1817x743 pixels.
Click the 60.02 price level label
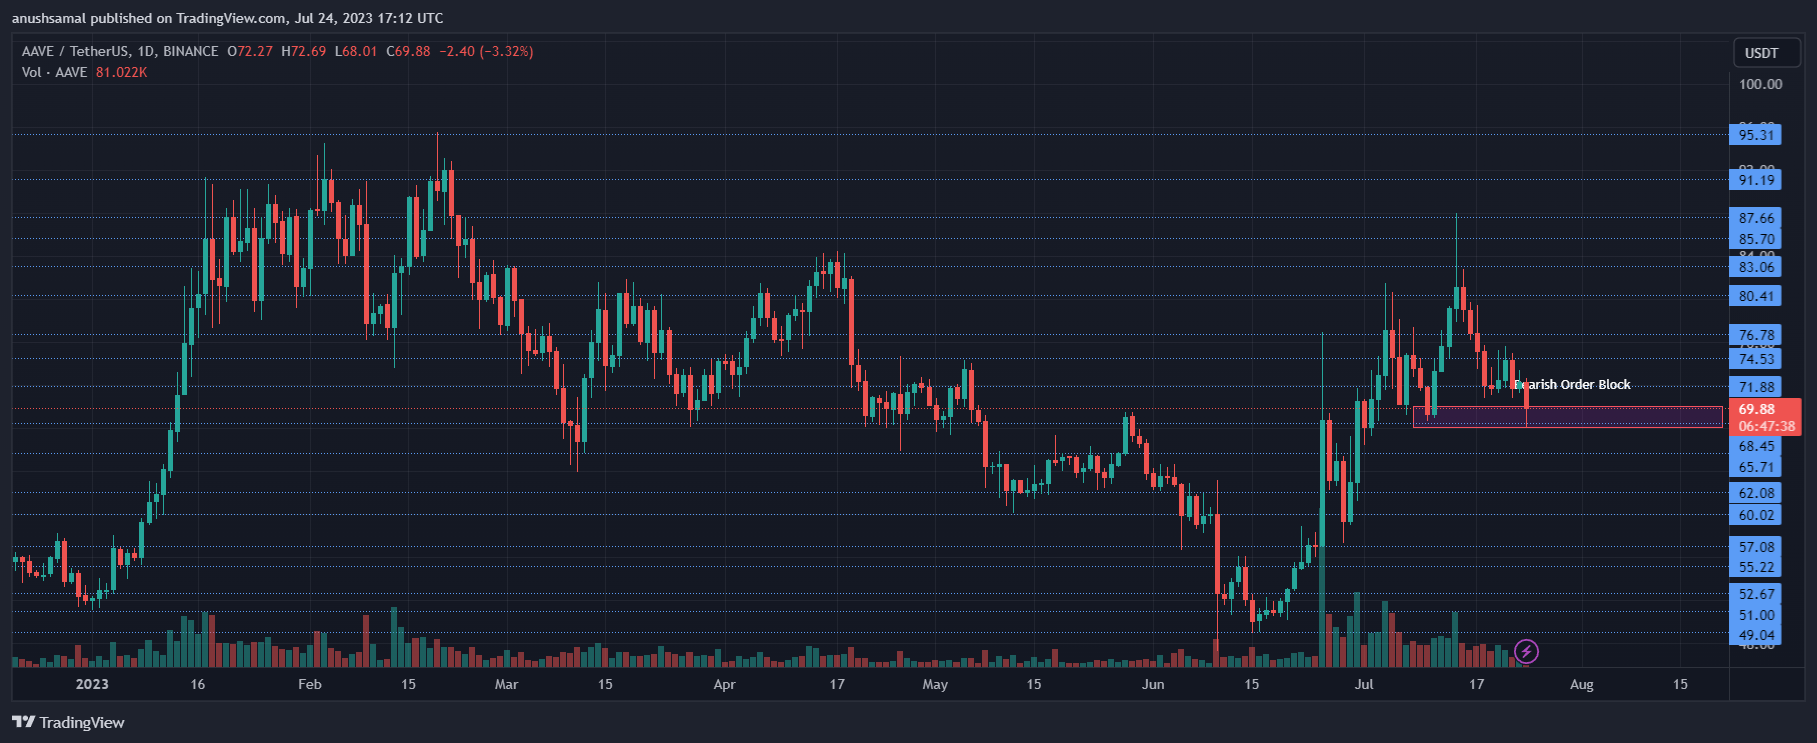pos(1756,515)
